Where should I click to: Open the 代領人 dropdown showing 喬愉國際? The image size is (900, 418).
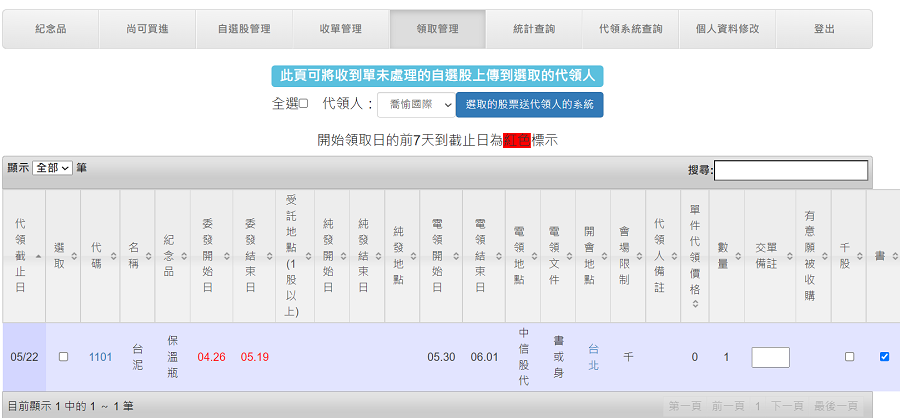(x=416, y=104)
